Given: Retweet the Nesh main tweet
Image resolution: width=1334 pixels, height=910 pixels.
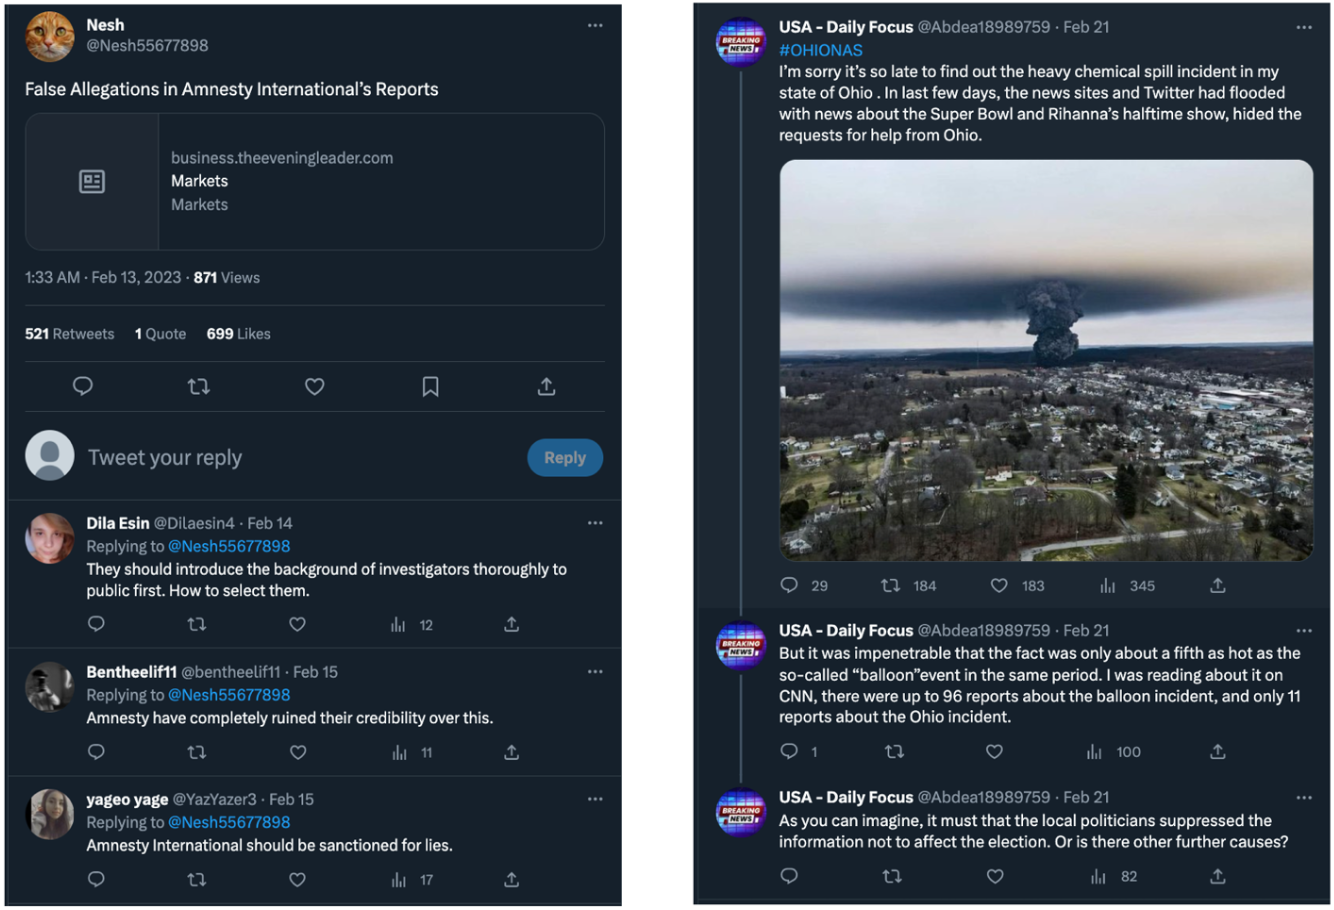Looking at the screenshot, I should (199, 387).
